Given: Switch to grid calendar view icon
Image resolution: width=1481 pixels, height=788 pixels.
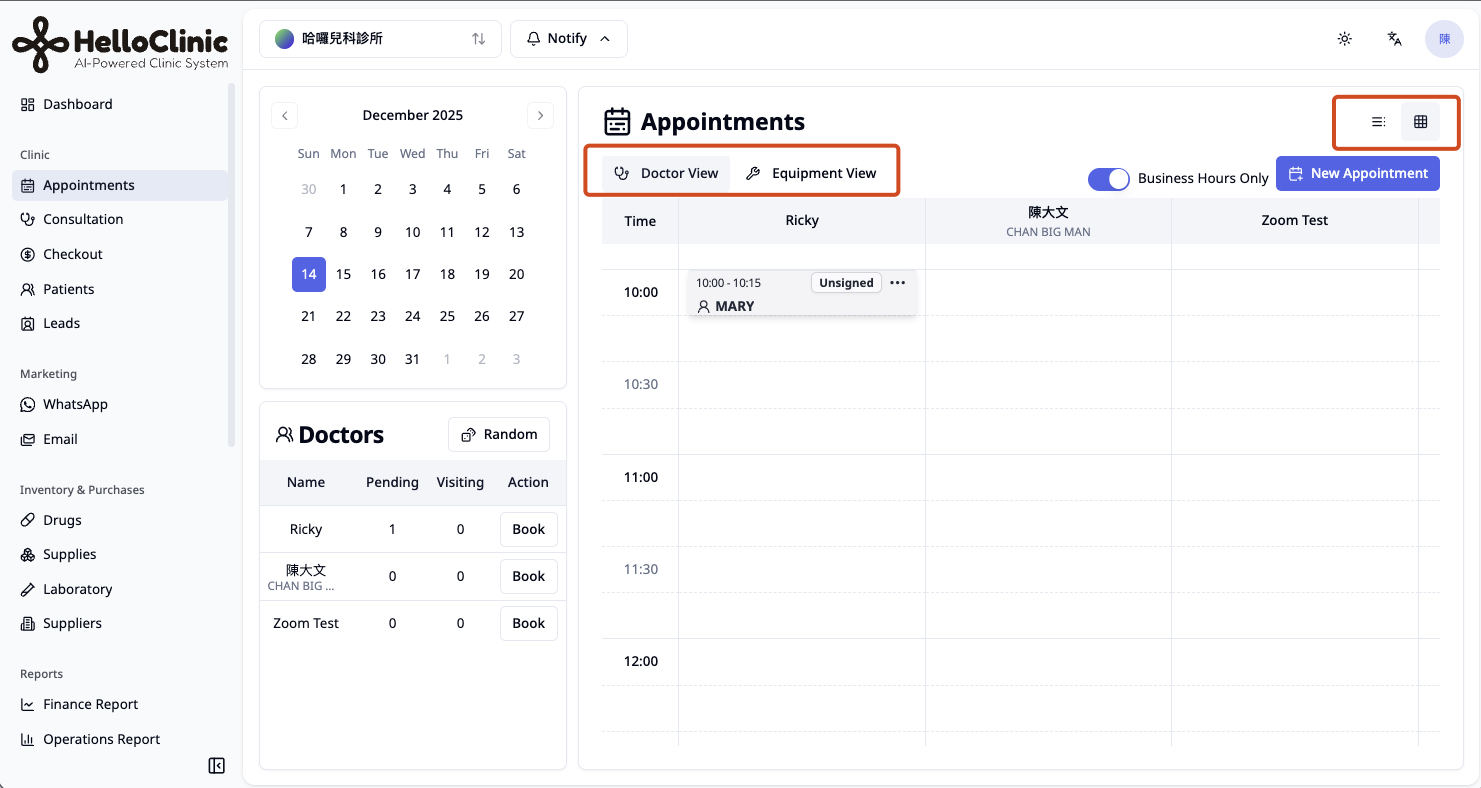Looking at the screenshot, I should coord(1420,122).
